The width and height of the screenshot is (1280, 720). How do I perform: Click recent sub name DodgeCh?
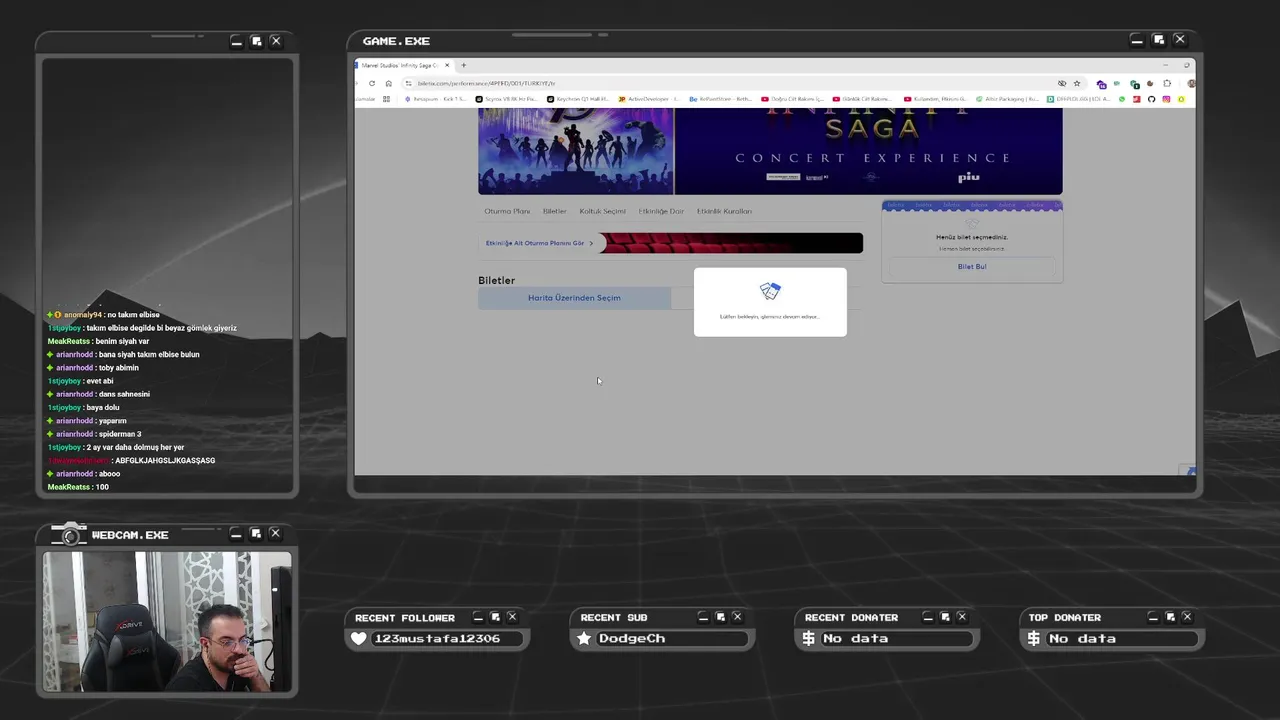click(x=631, y=638)
